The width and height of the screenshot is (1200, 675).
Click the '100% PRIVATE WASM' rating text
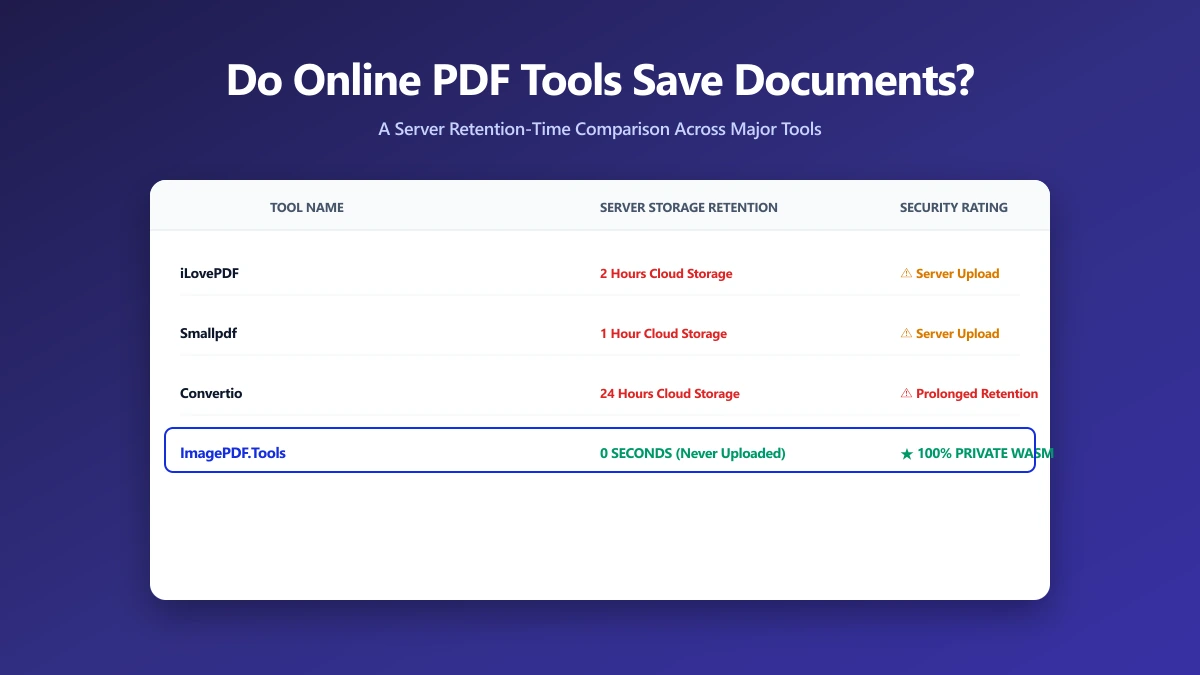(x=985, y=453)
